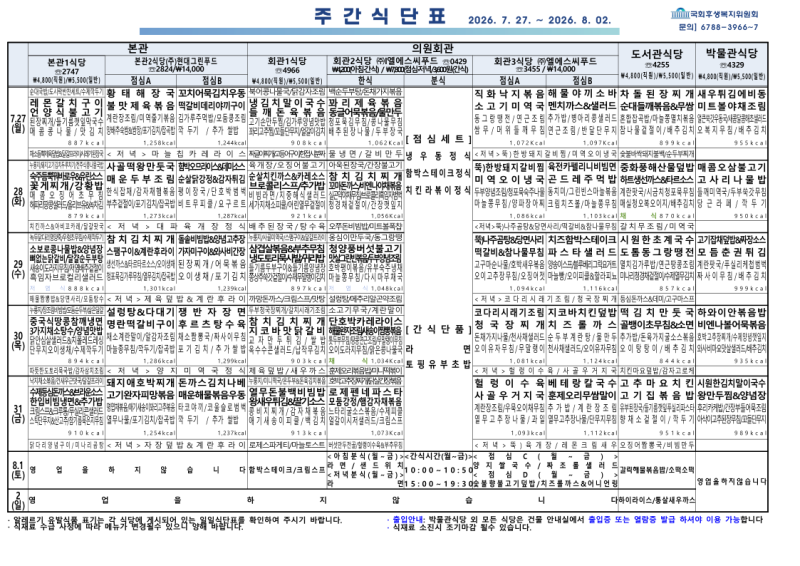Click the dinner entry 마늘칩카레라이스
Screen dimensions: 800x566
(x=199, y=153)
